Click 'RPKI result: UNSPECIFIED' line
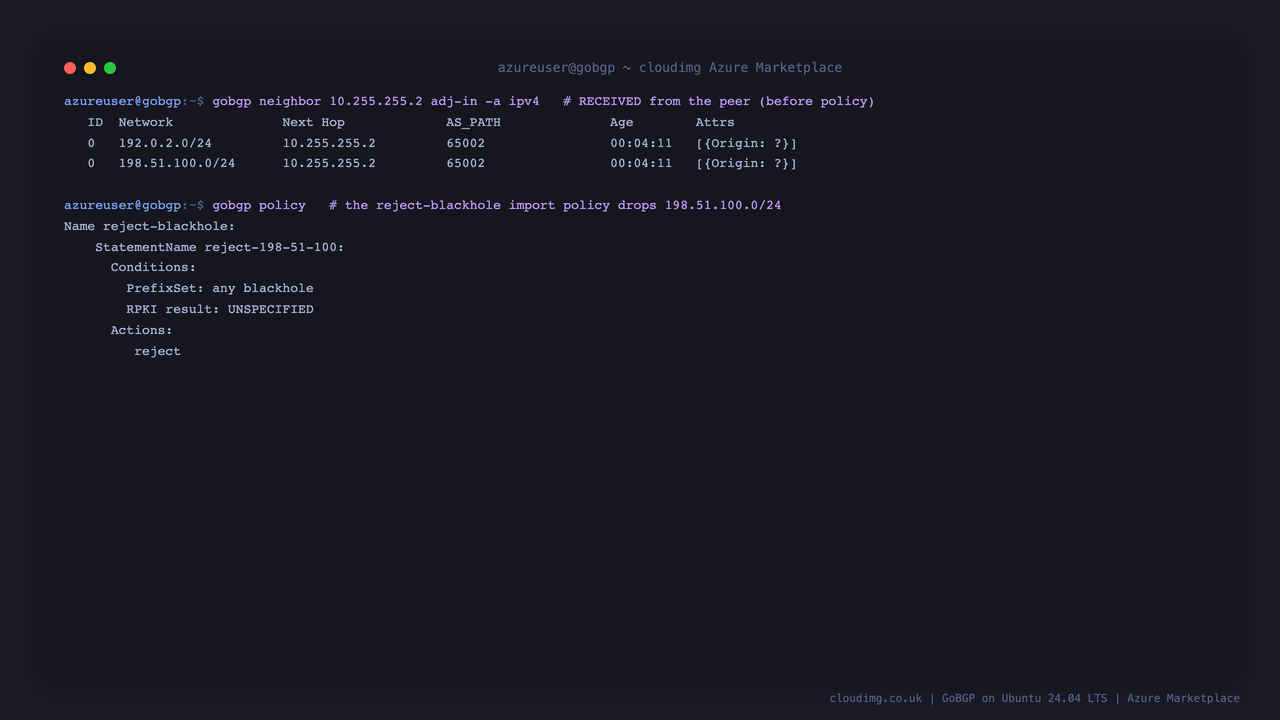The width and height of the screenshot is (1280, 720). point(220,309)
